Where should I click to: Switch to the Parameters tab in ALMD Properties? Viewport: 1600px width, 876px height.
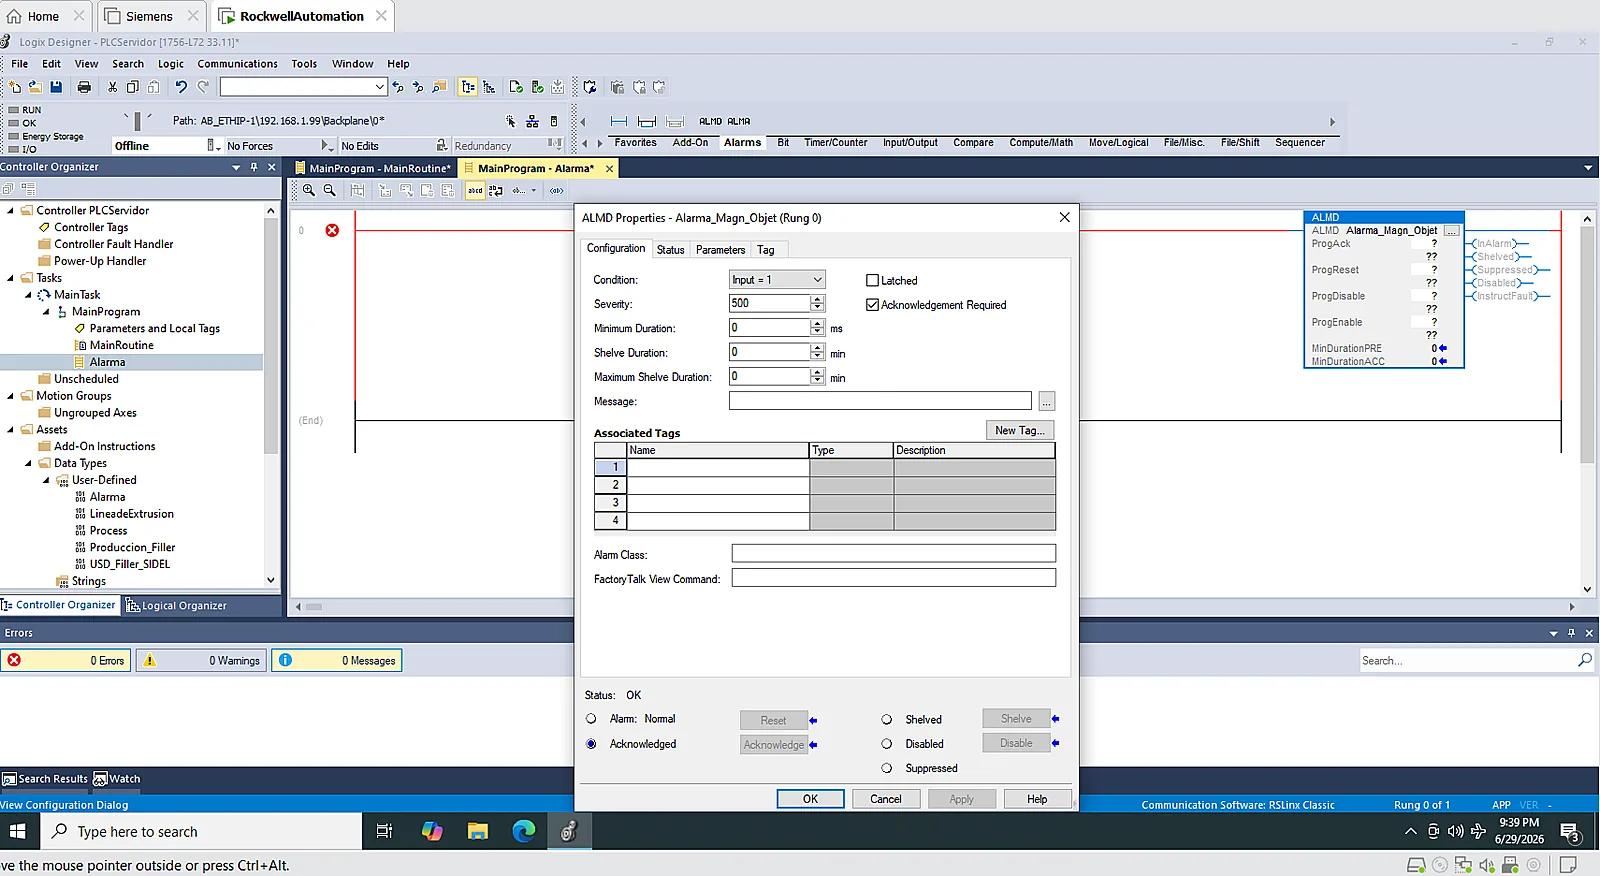point(720,250)
